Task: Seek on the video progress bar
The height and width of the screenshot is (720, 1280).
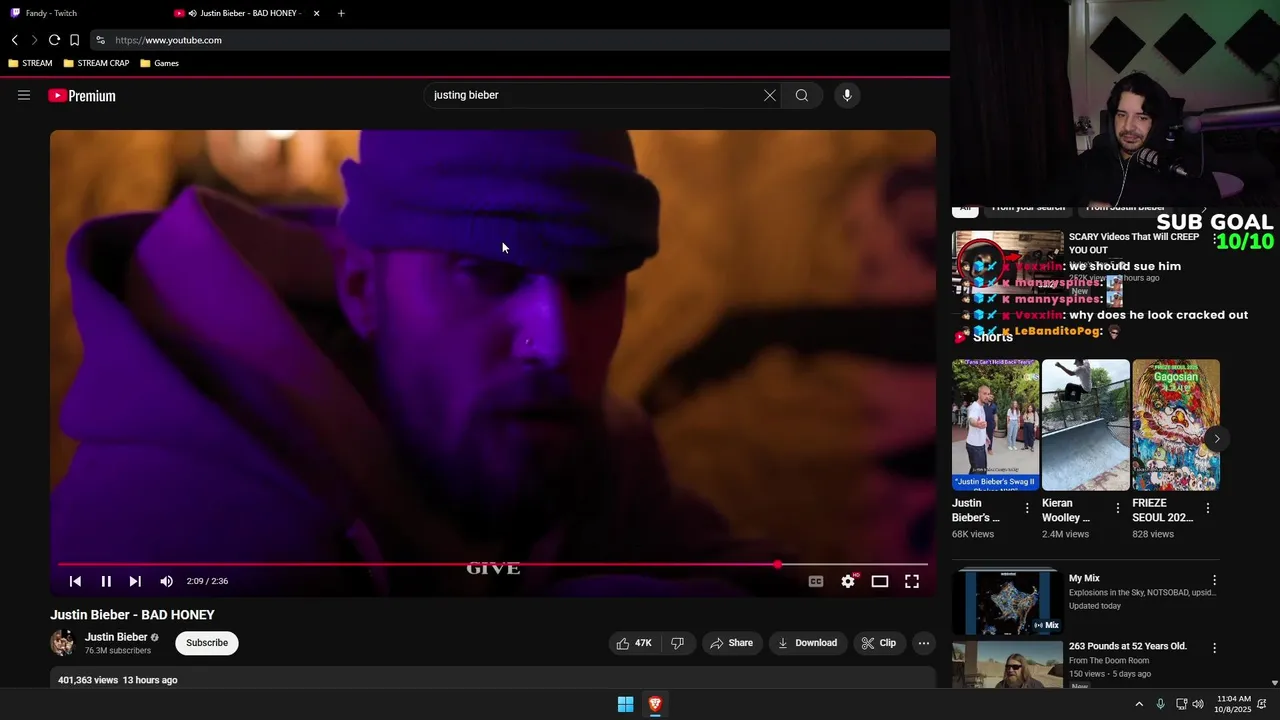Action: [x=493, y=565]
